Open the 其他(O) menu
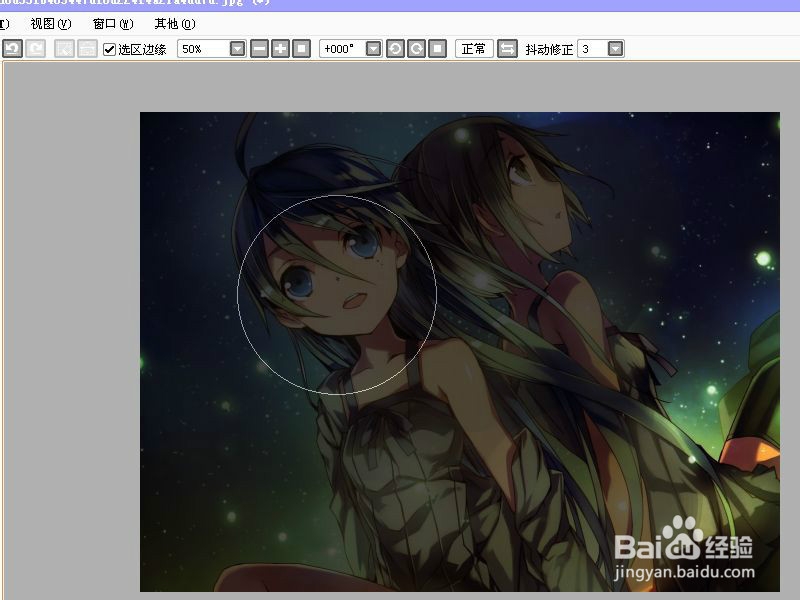The height and width of the screenshot is (600, 800). tap(175, 24)
